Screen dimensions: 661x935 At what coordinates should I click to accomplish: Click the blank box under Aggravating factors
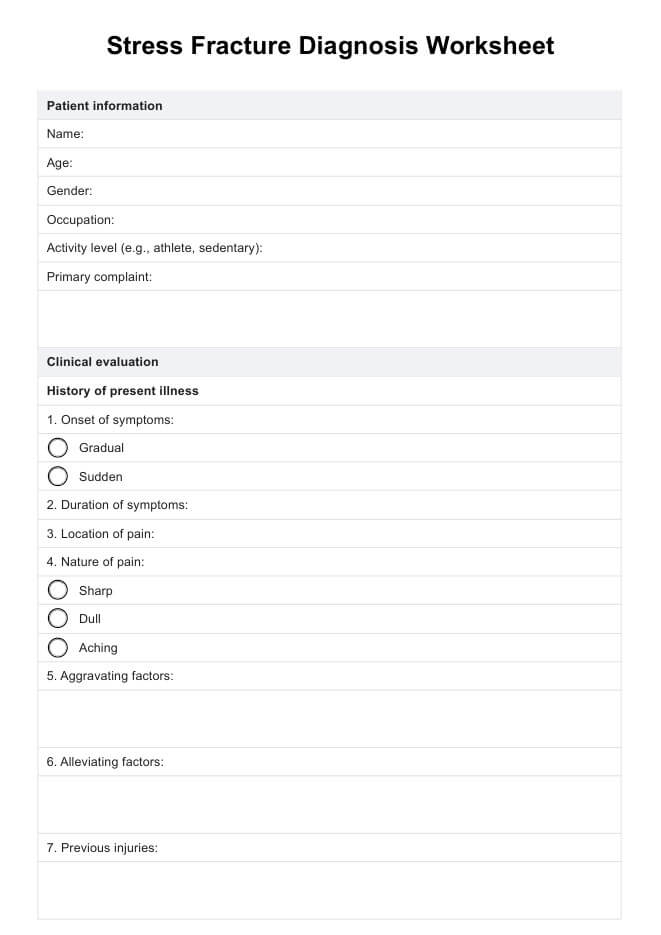(330, 719)
